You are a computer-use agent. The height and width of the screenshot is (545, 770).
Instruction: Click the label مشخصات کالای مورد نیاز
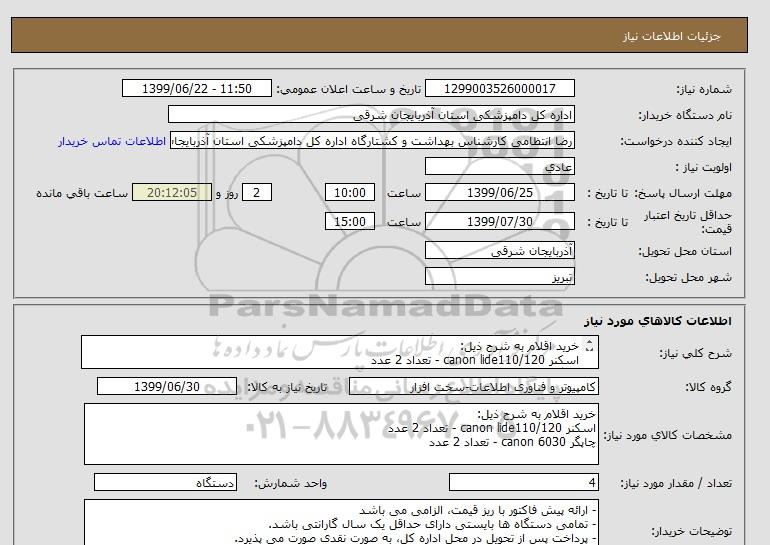667,435
